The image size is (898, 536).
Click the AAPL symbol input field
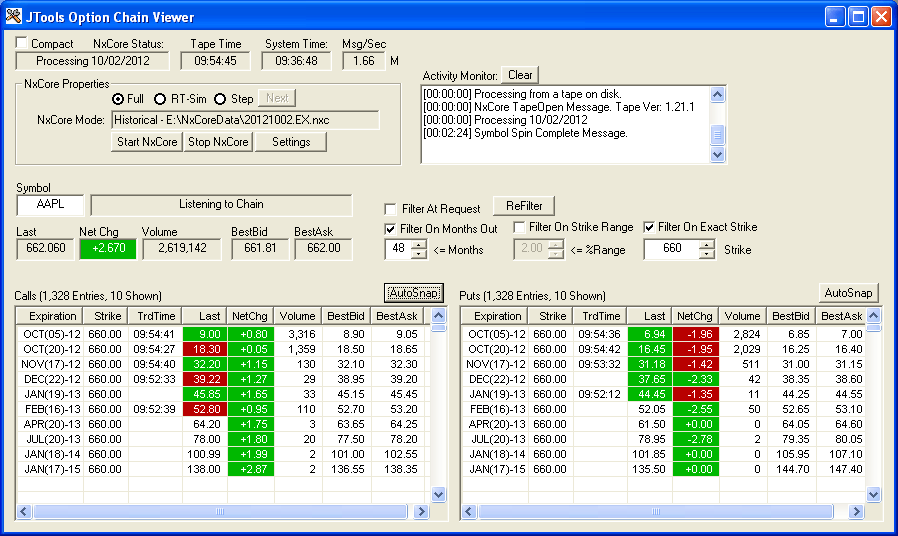50,204
